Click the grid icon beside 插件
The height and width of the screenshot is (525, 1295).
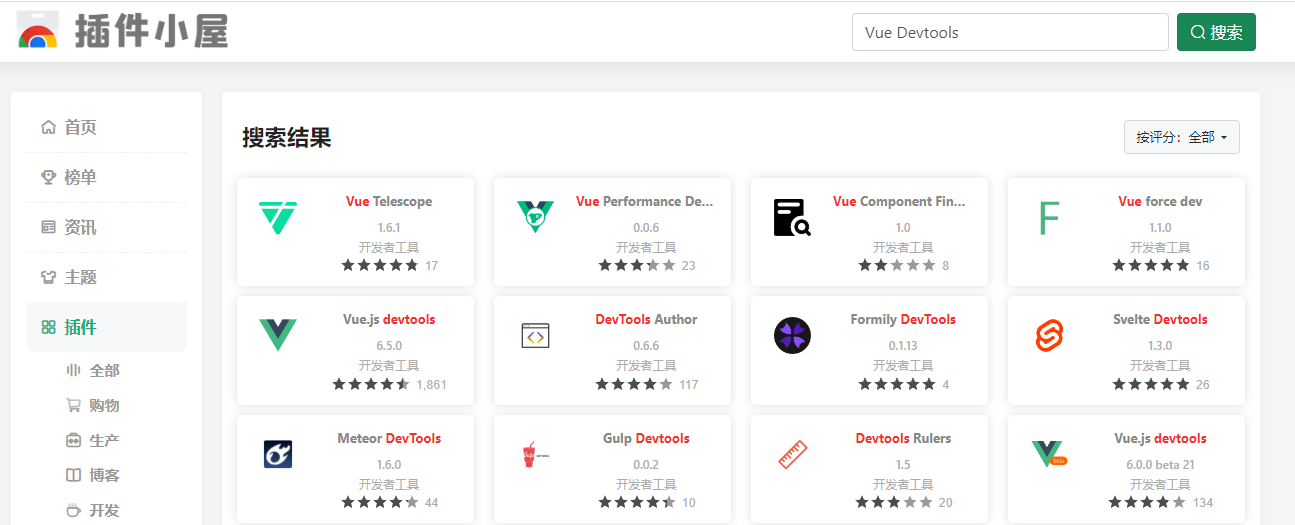[48, 327]
